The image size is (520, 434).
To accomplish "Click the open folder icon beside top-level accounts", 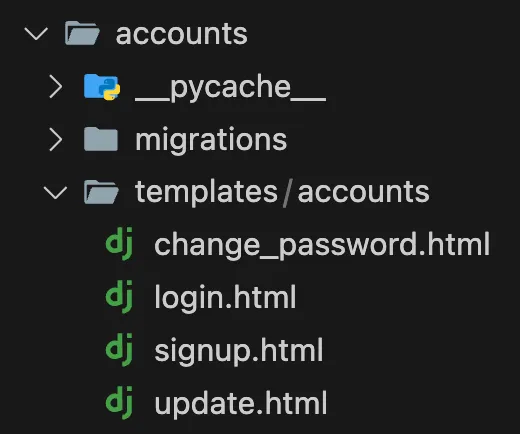I will tap(82, 33).
